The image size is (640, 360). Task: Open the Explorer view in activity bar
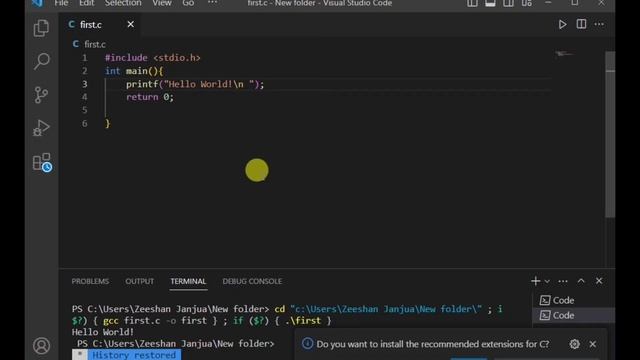[x=41, y=28]
